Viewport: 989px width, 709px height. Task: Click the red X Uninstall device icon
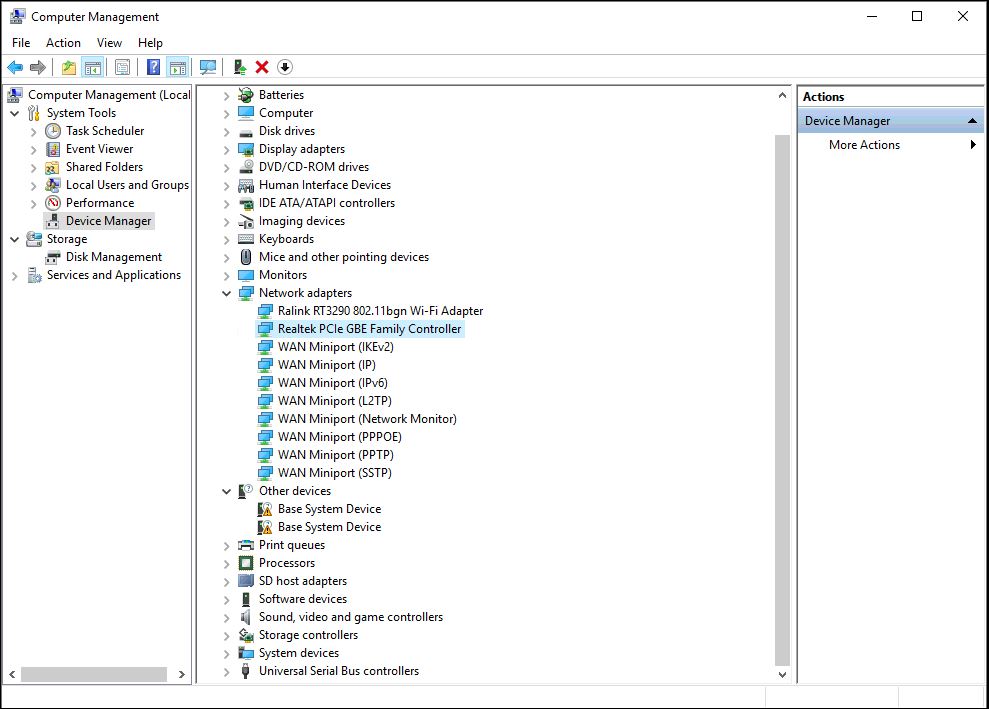pos(262,67)
